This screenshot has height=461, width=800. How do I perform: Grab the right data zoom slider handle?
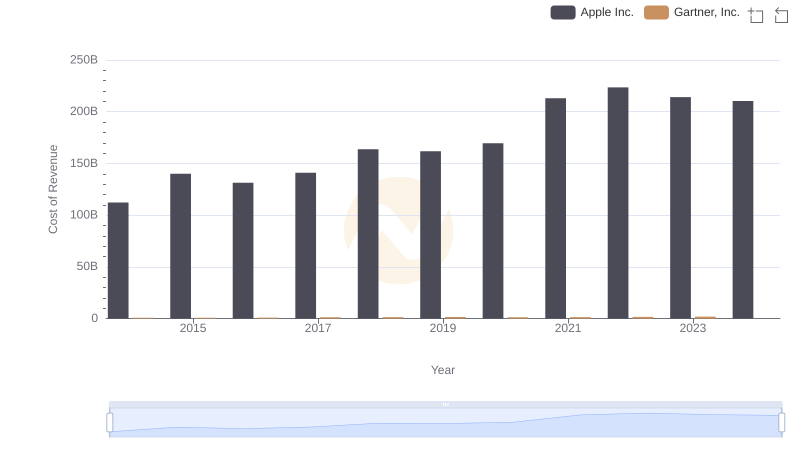coord(782,423)
